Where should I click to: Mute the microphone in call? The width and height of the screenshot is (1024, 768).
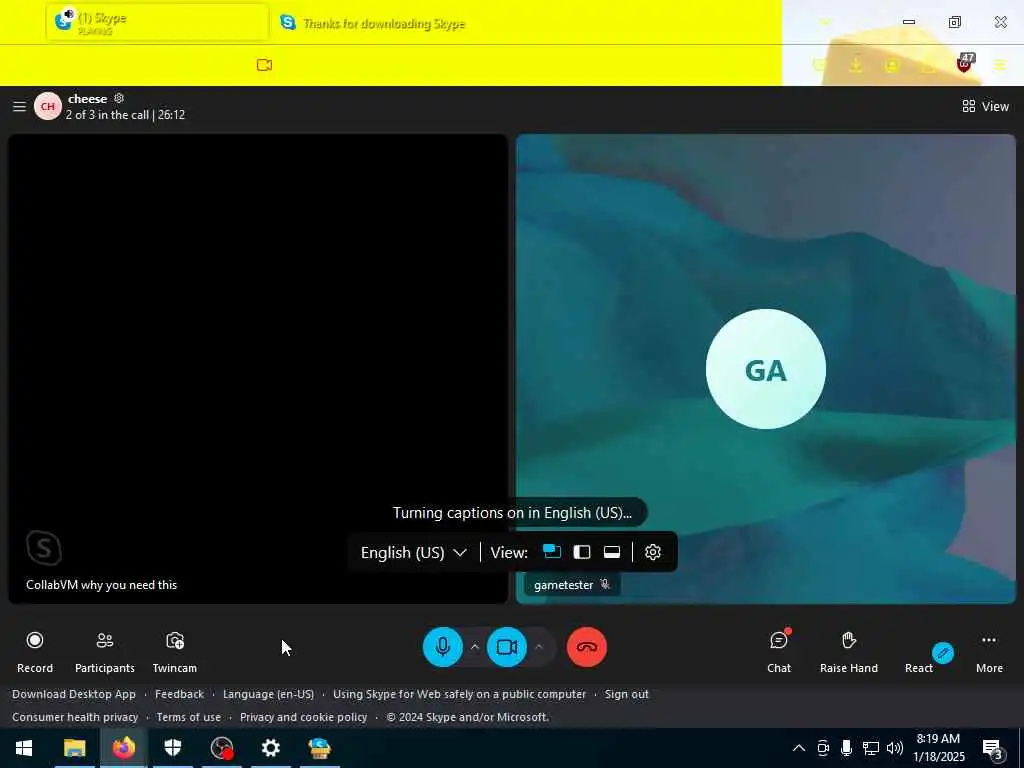click(x=443, y=647)
